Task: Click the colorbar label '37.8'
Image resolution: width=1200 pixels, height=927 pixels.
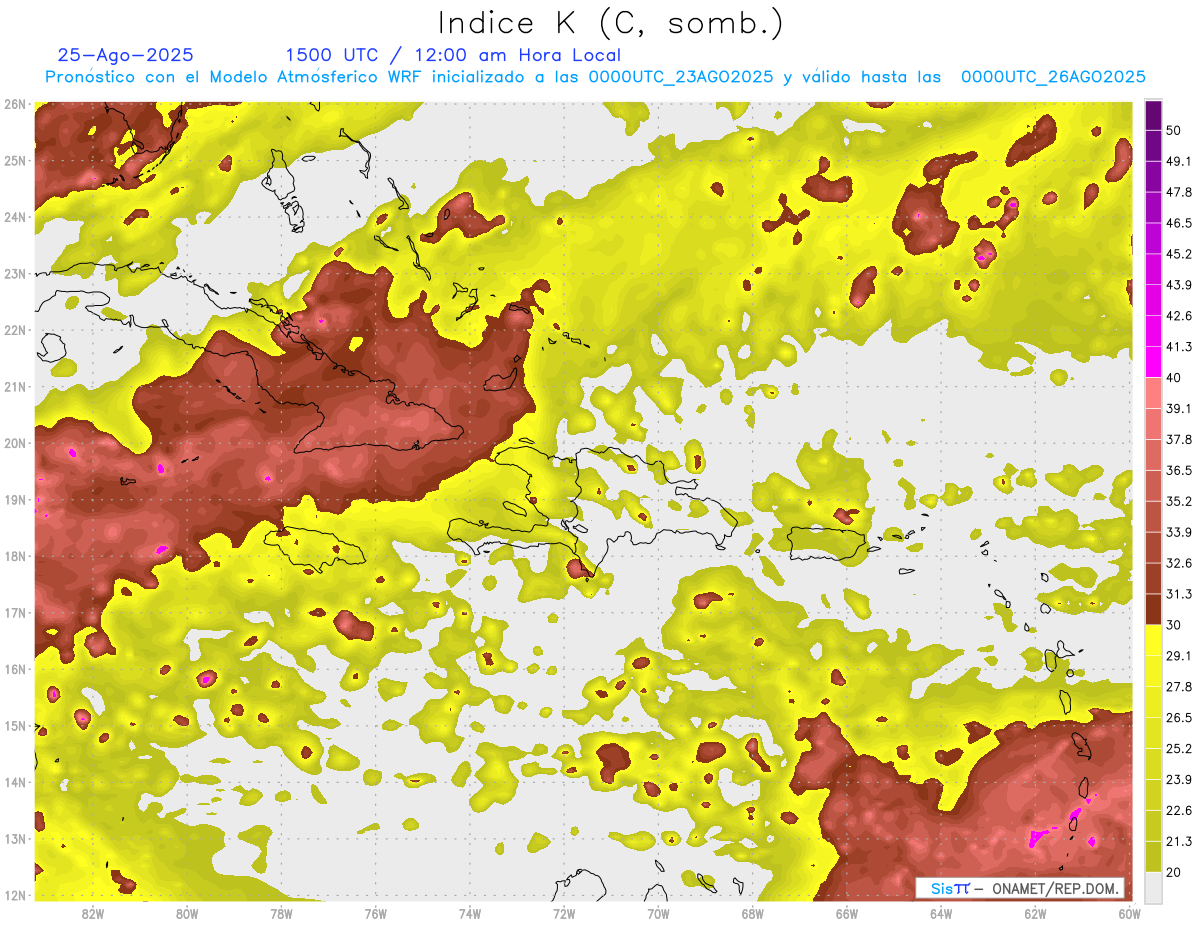Action: 1179,439
